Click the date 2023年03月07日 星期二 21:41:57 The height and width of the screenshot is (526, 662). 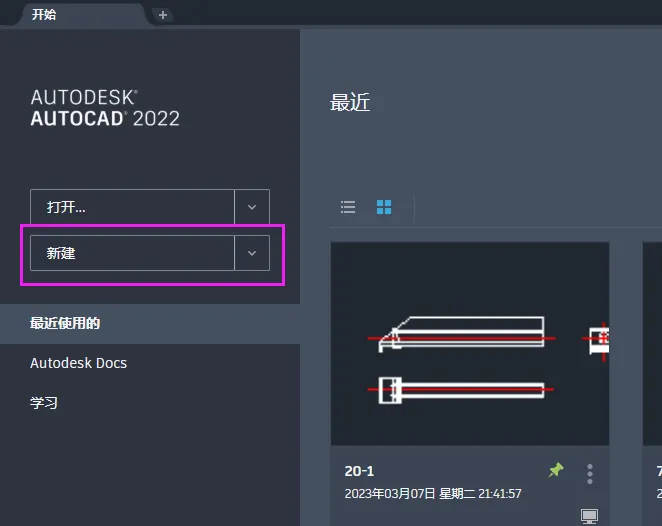pos(433,493)
